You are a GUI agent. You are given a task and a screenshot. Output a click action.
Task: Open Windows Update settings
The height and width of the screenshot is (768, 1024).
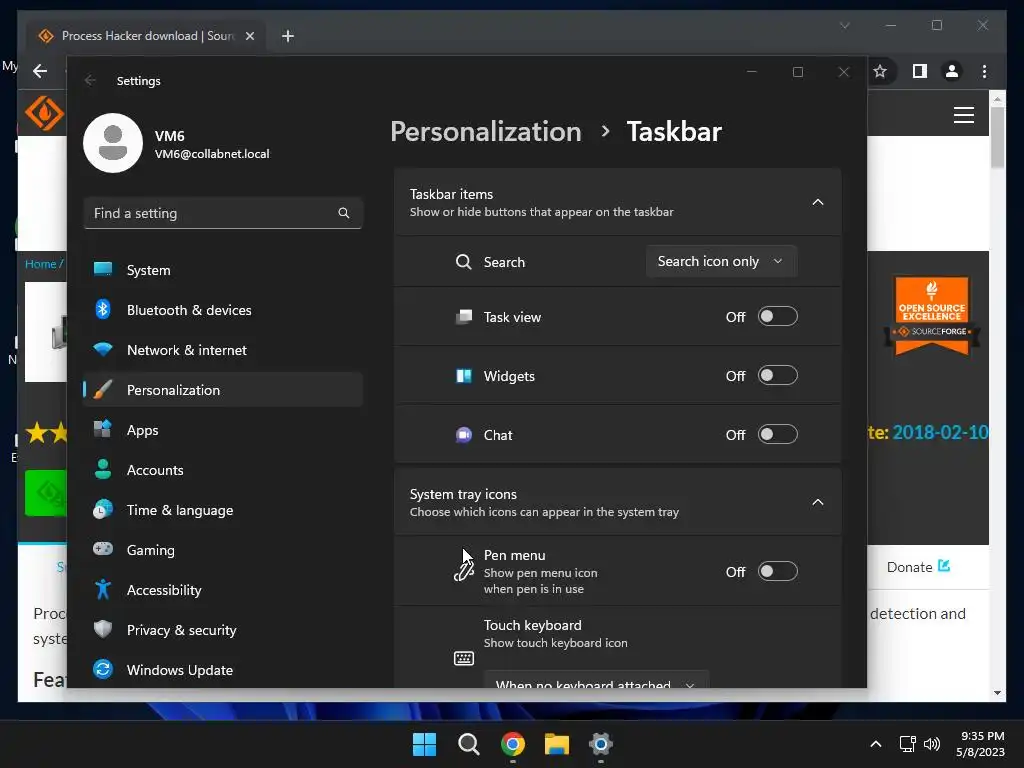[x=223, y=669]
